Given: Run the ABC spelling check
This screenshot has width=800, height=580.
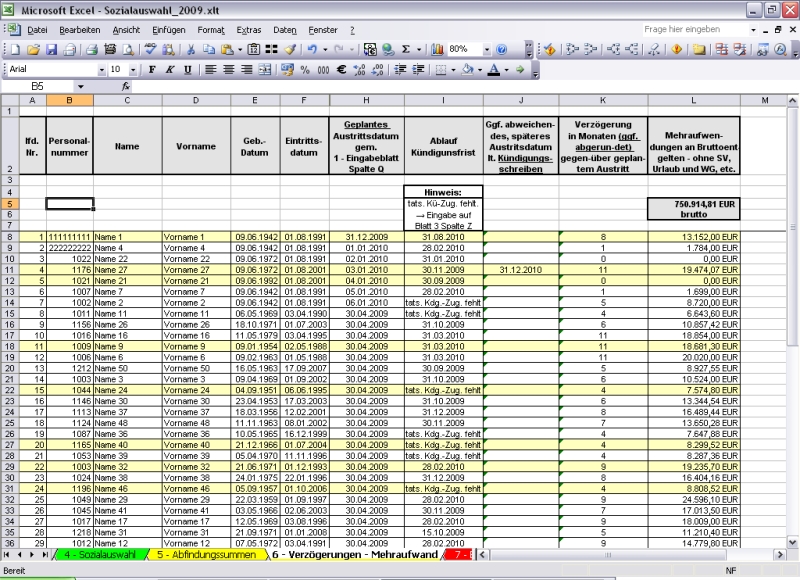Looking at the screenshot, I should click(x=150, y=49).
